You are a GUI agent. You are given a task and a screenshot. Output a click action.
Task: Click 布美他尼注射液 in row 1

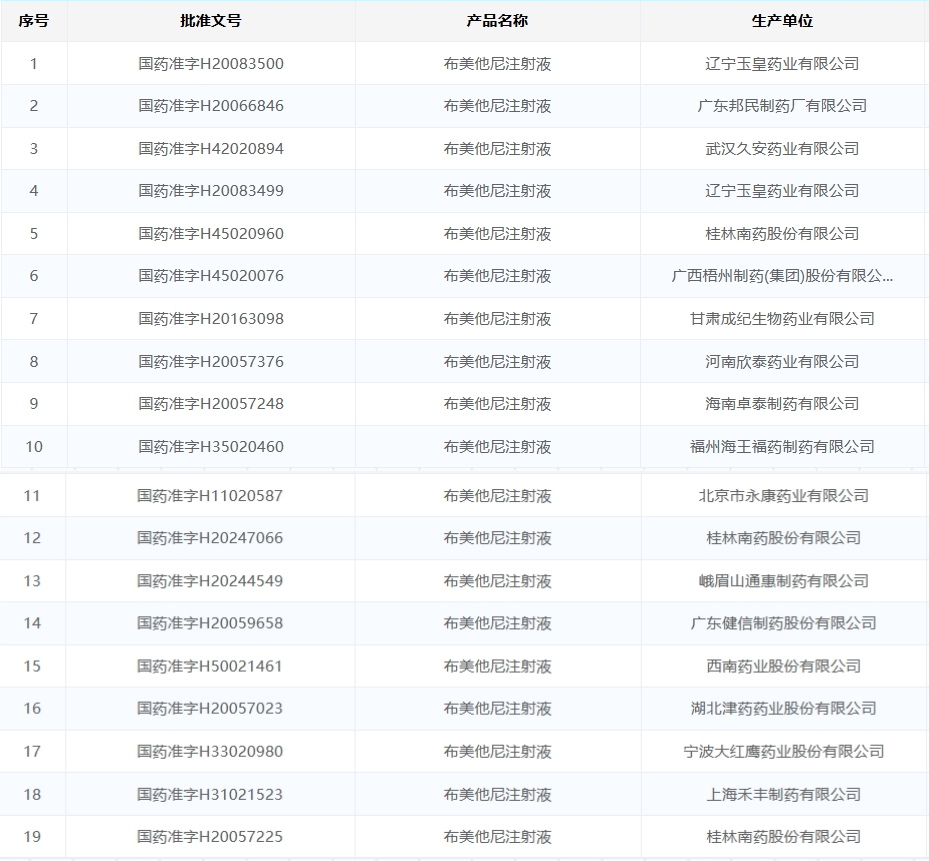coord(497,63)
